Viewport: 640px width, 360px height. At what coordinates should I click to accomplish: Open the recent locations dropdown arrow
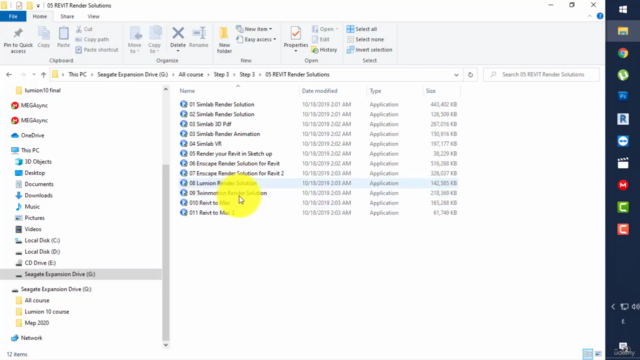pyautogui.click(x=33, y=75)
